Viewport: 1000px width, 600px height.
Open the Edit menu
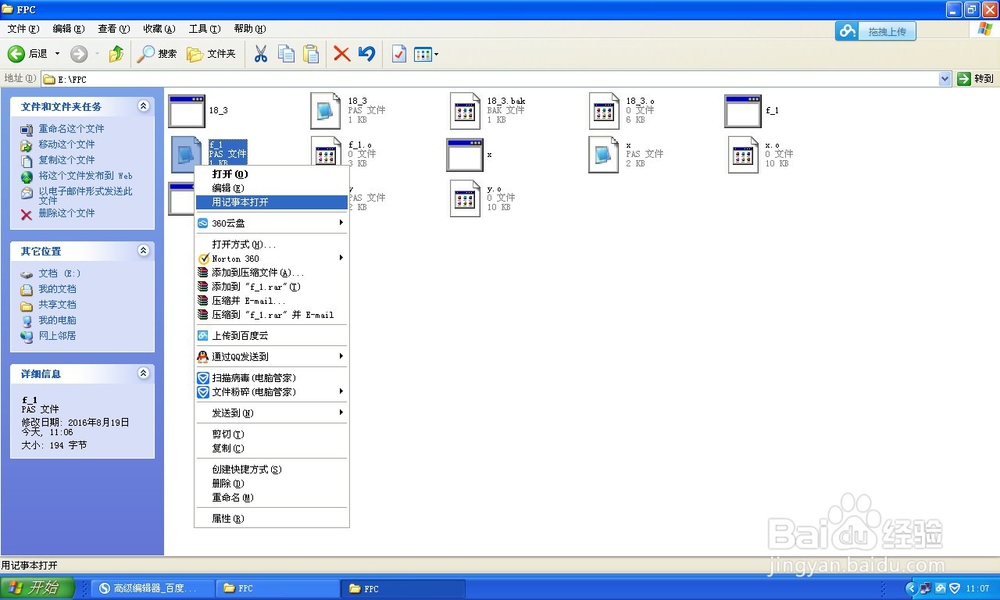(x=68, y=29)
